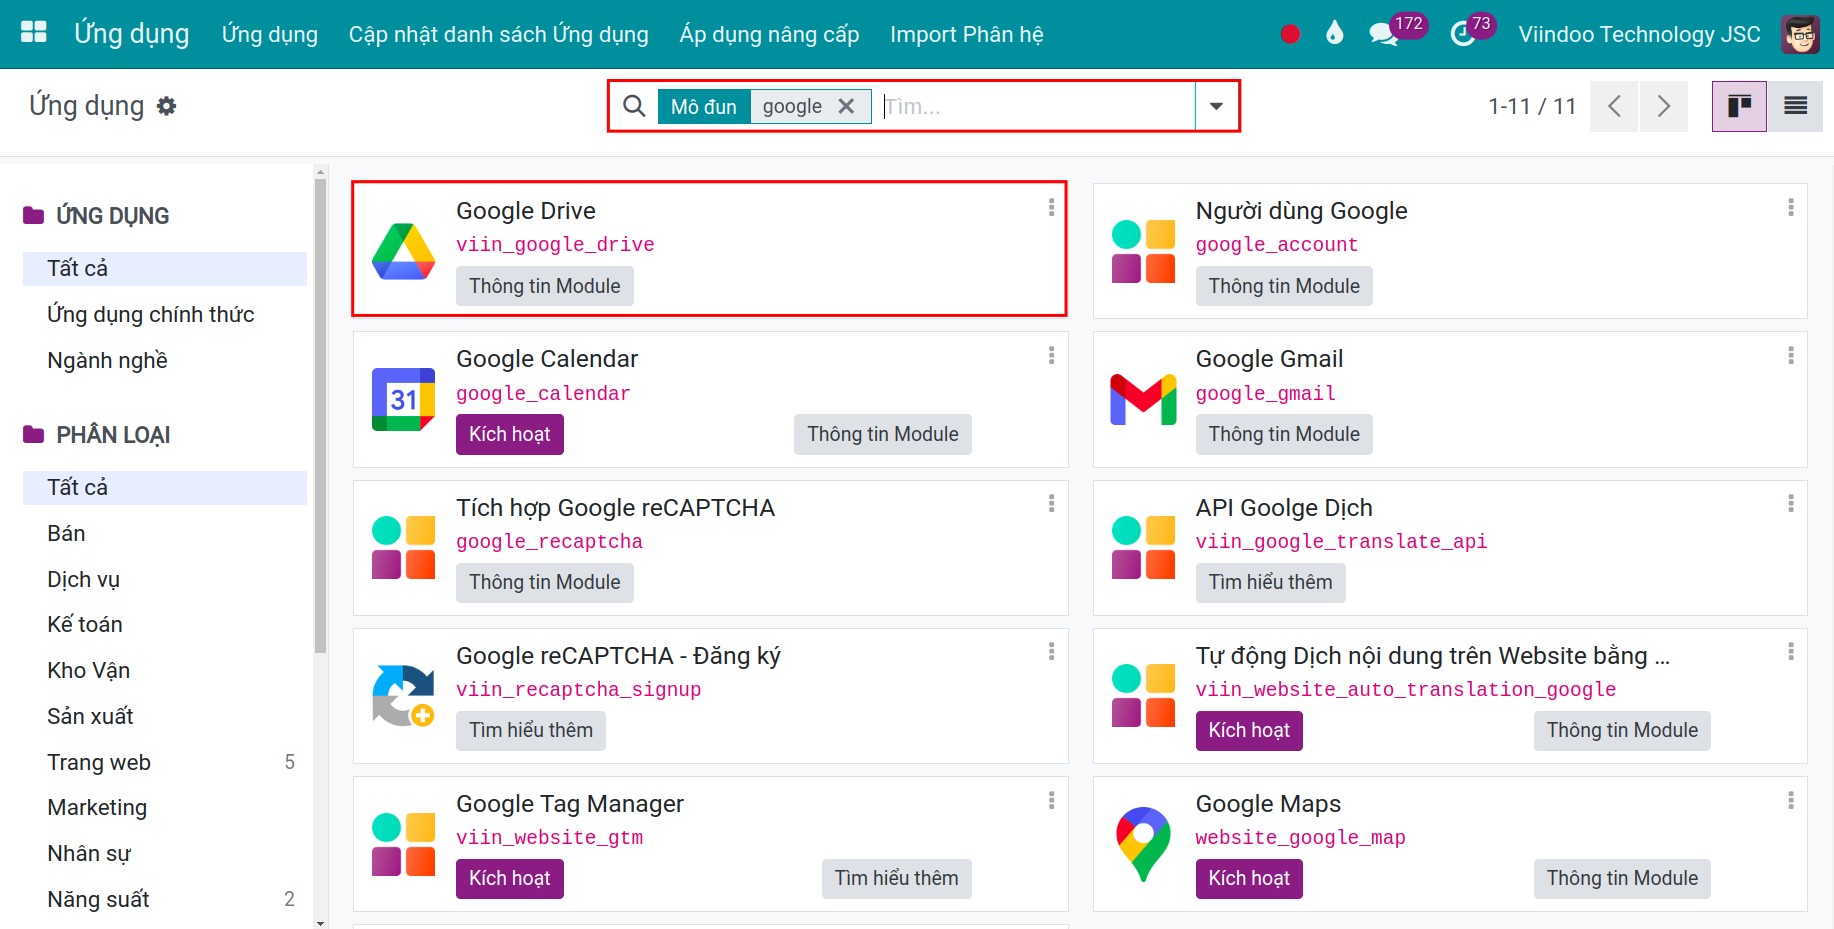Screen dimensions: 1834x929
Task: Click into the Tìm... search field
Action: point(1037,106)
